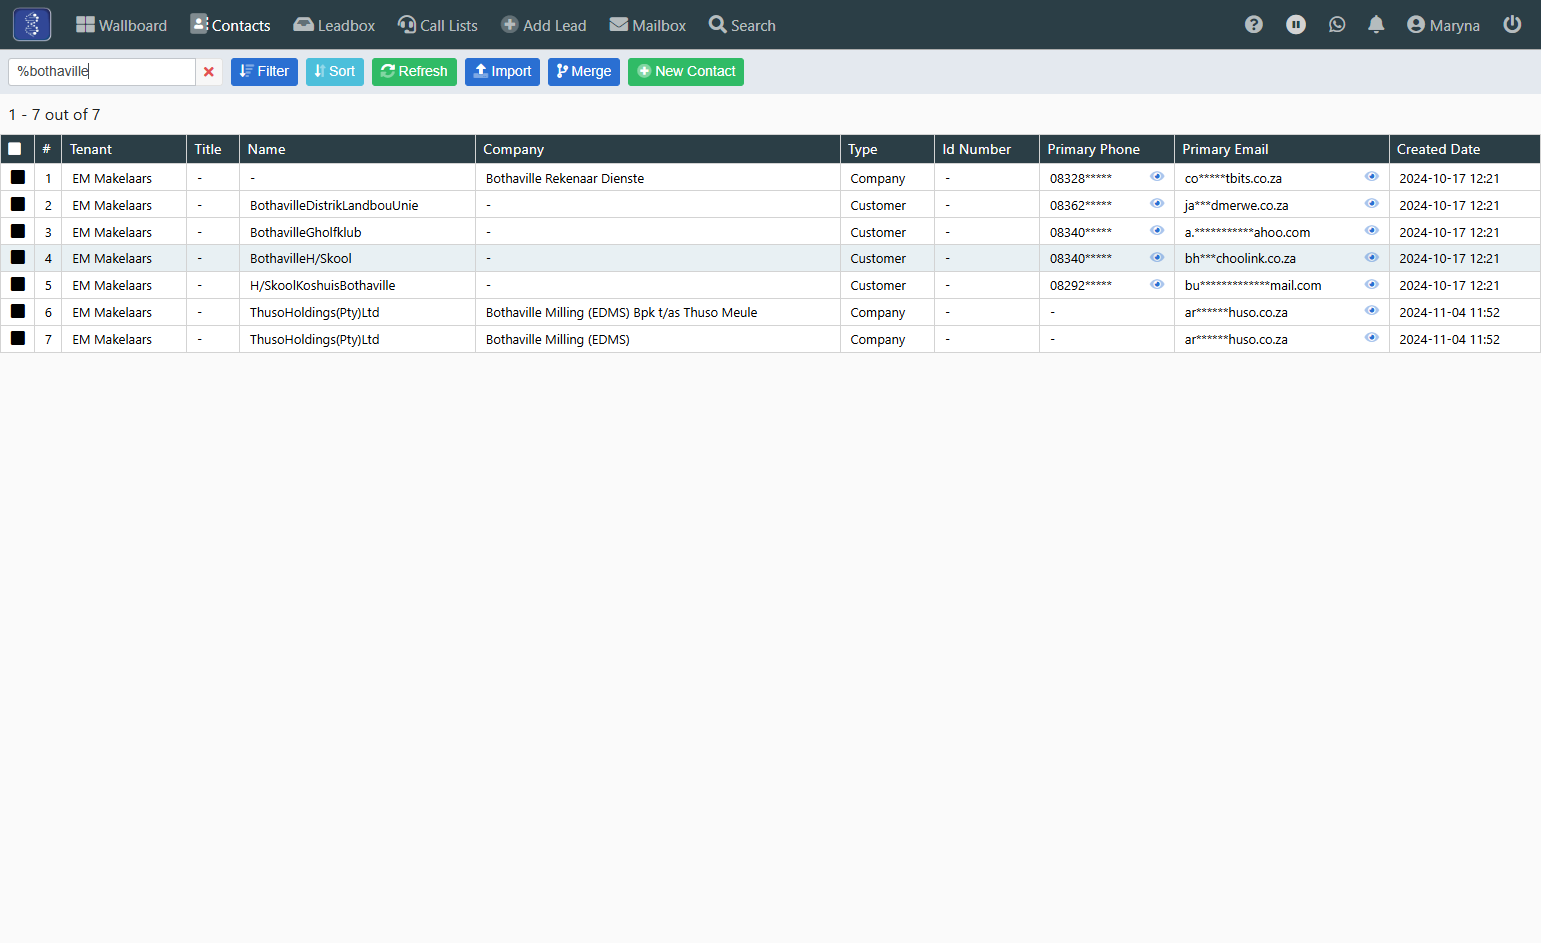Open the Sort options
This screenshot has width=1541, height=945.
point(335,72)
